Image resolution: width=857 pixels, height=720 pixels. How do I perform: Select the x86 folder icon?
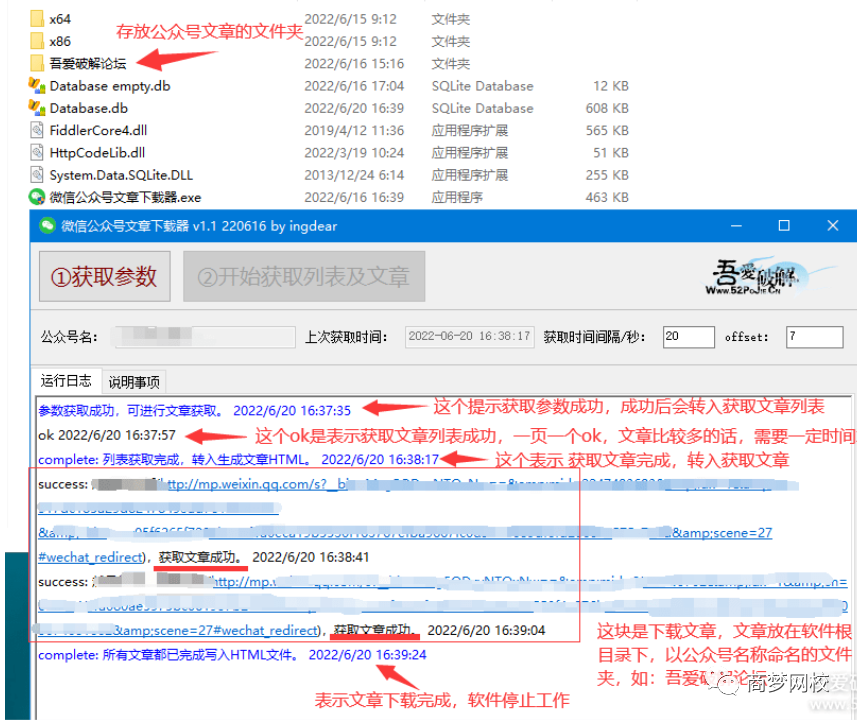pyautogui.click(x=37, y=41)
